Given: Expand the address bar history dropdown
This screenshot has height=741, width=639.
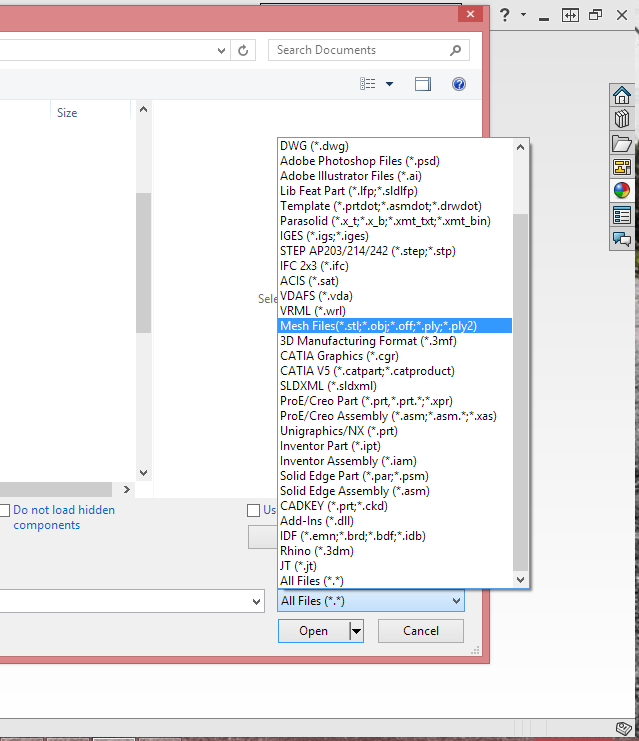Looking at the screenshot, I should (221, 51).
